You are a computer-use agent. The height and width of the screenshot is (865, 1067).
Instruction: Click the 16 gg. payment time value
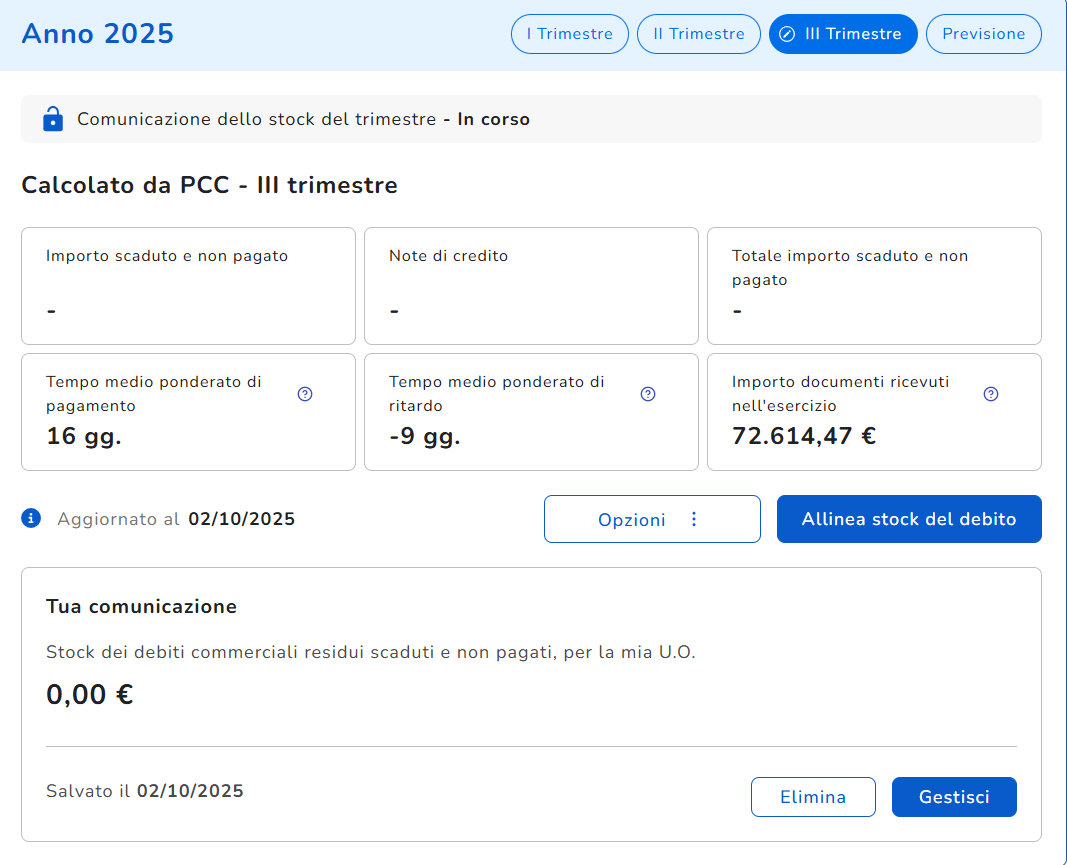coord(84,436)
